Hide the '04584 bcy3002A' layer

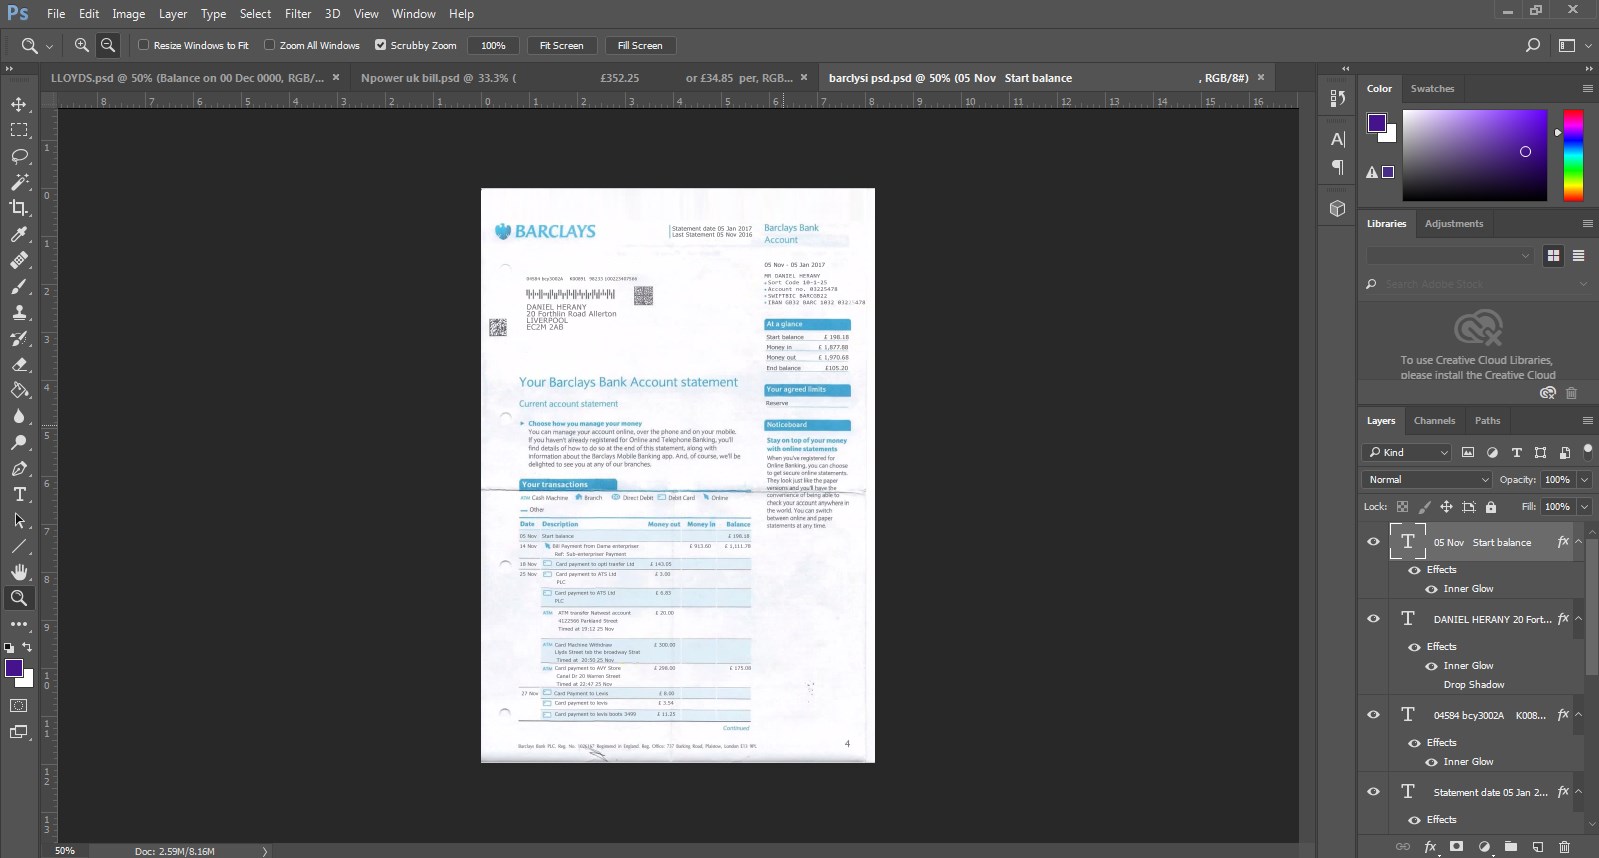point(1374,715)
